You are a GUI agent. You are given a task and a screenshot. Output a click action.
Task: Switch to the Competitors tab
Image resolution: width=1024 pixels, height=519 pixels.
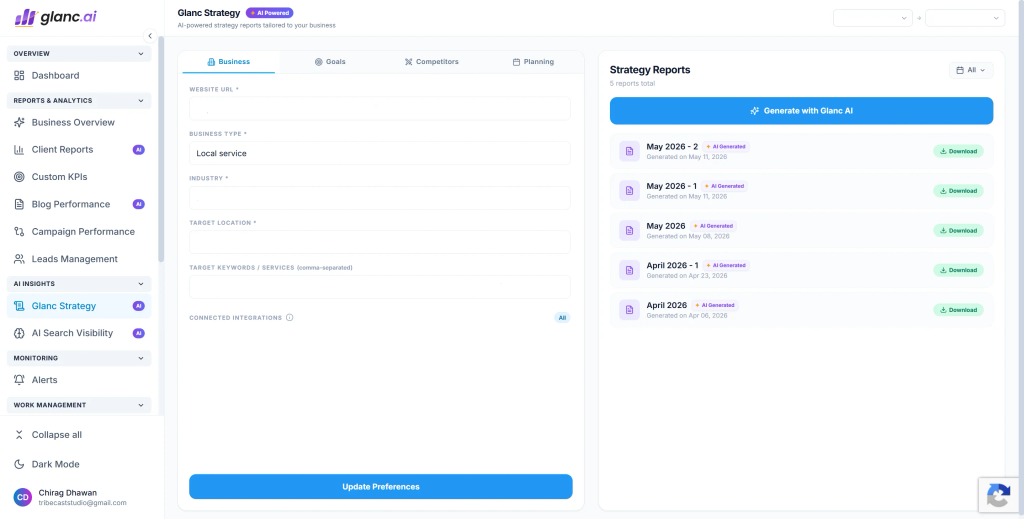click(432, 62)
